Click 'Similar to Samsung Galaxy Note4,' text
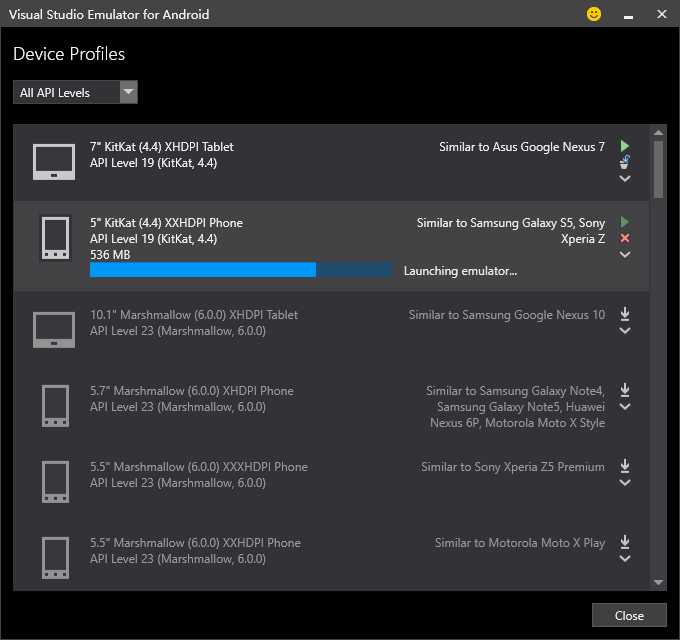Viewport: 680px width, 640px height. point(515,391)
